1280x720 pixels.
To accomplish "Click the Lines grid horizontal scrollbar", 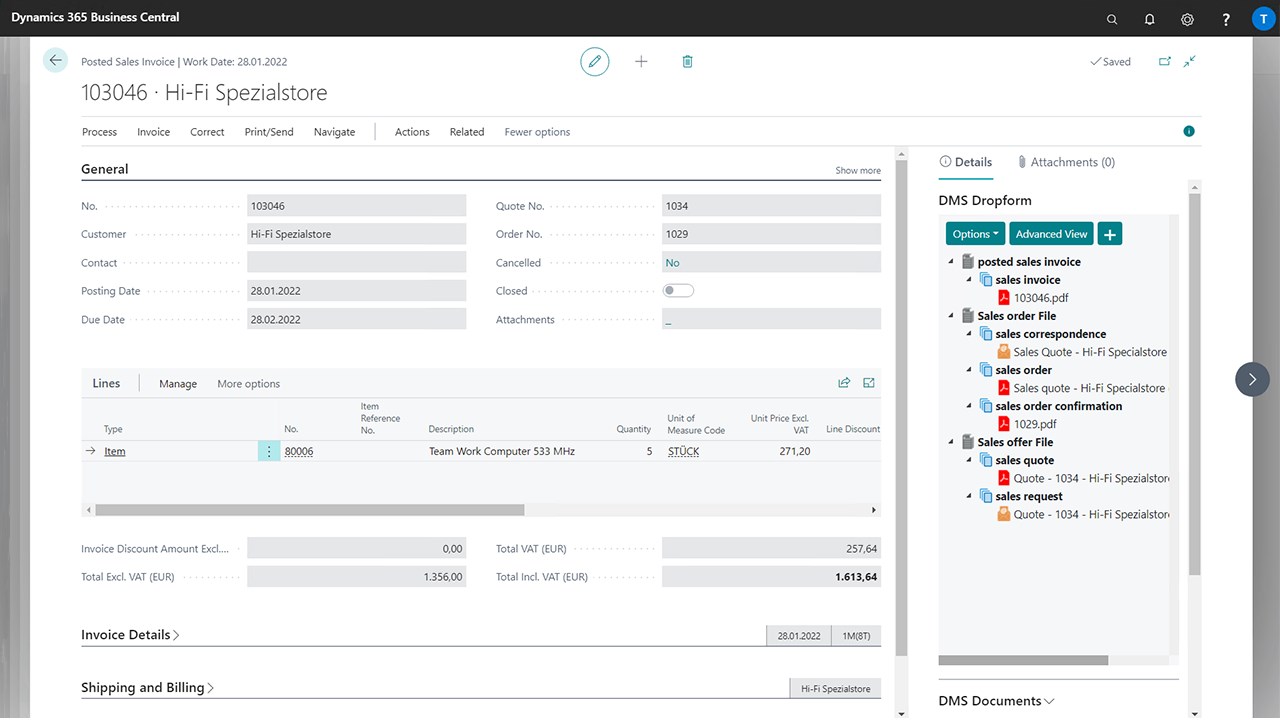I will (x=308, y=510).
